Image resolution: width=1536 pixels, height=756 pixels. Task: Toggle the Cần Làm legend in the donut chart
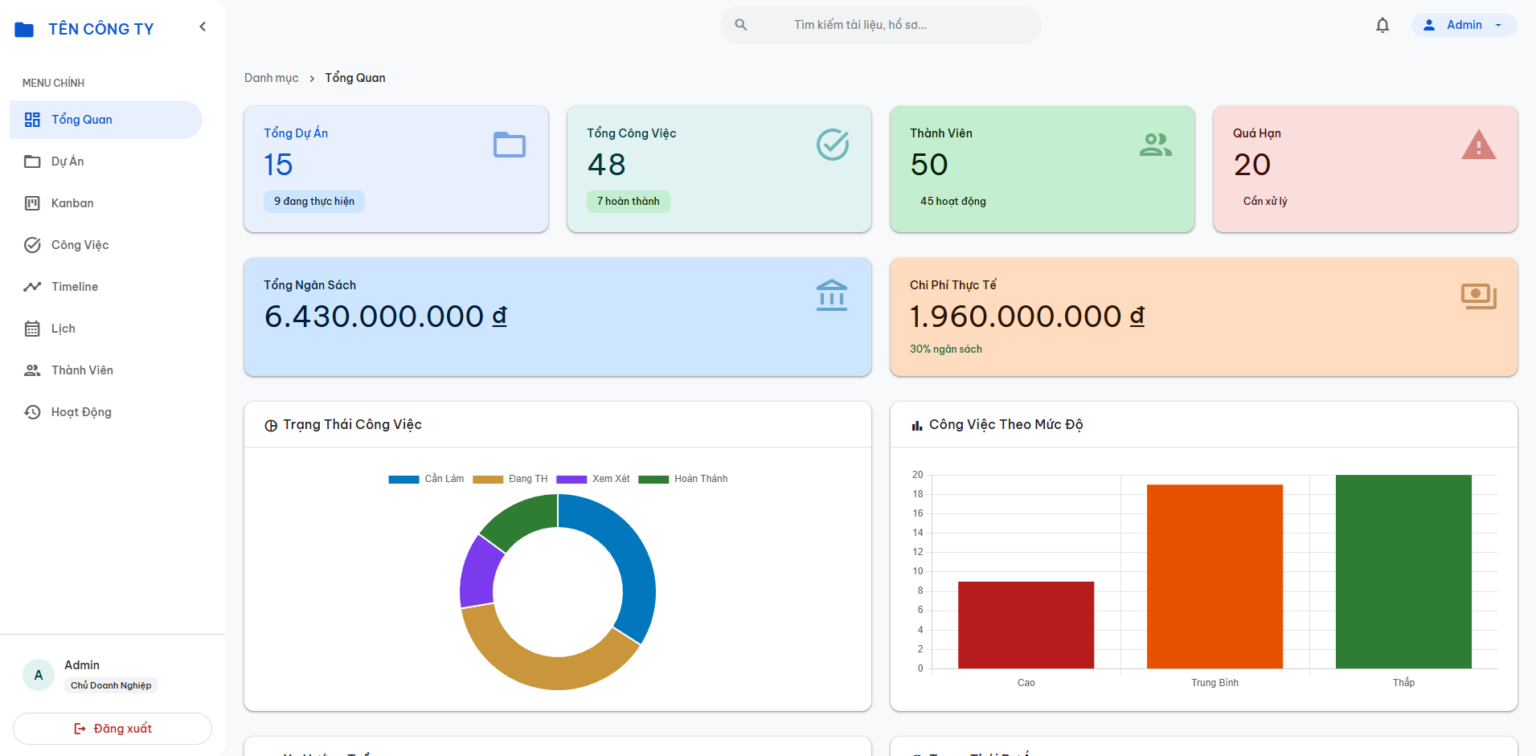click(426, 479)
